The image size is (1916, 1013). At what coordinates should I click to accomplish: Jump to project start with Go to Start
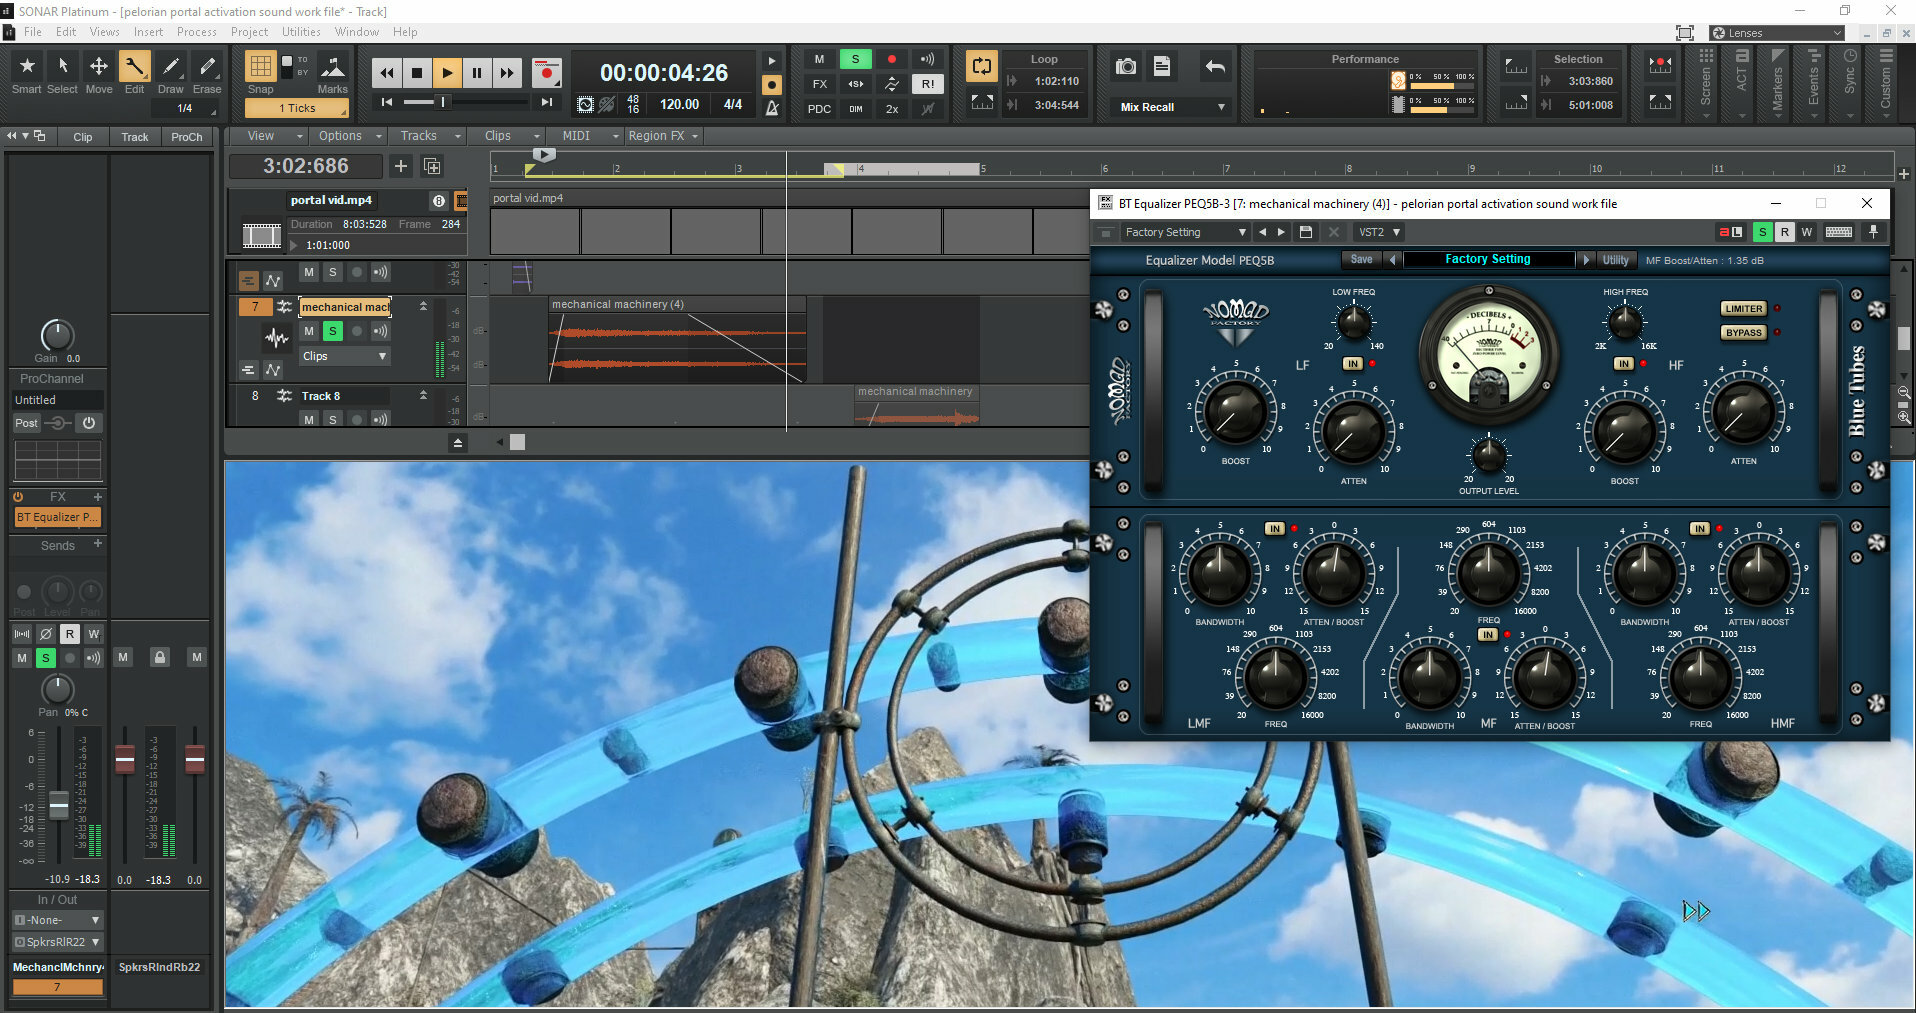(388, 102)
